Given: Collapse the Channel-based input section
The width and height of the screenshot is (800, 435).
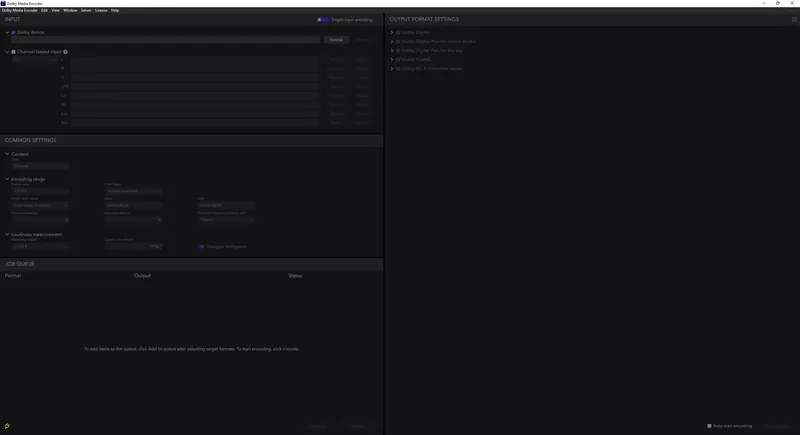Looking at the screenshot, I should click(x=7, y=52).
